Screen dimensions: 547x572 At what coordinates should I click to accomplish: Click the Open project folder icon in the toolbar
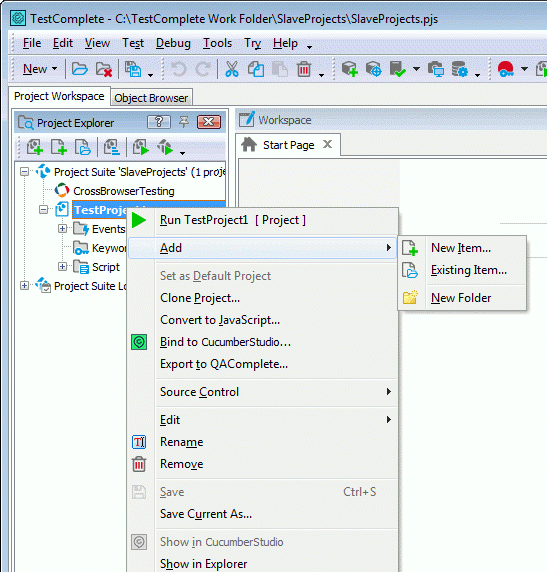[x=79, y=69]
